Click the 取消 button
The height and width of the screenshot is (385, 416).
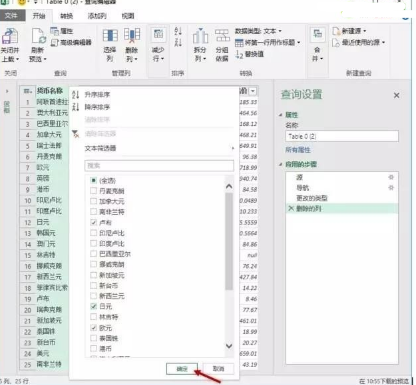click(x=218, y=369)
